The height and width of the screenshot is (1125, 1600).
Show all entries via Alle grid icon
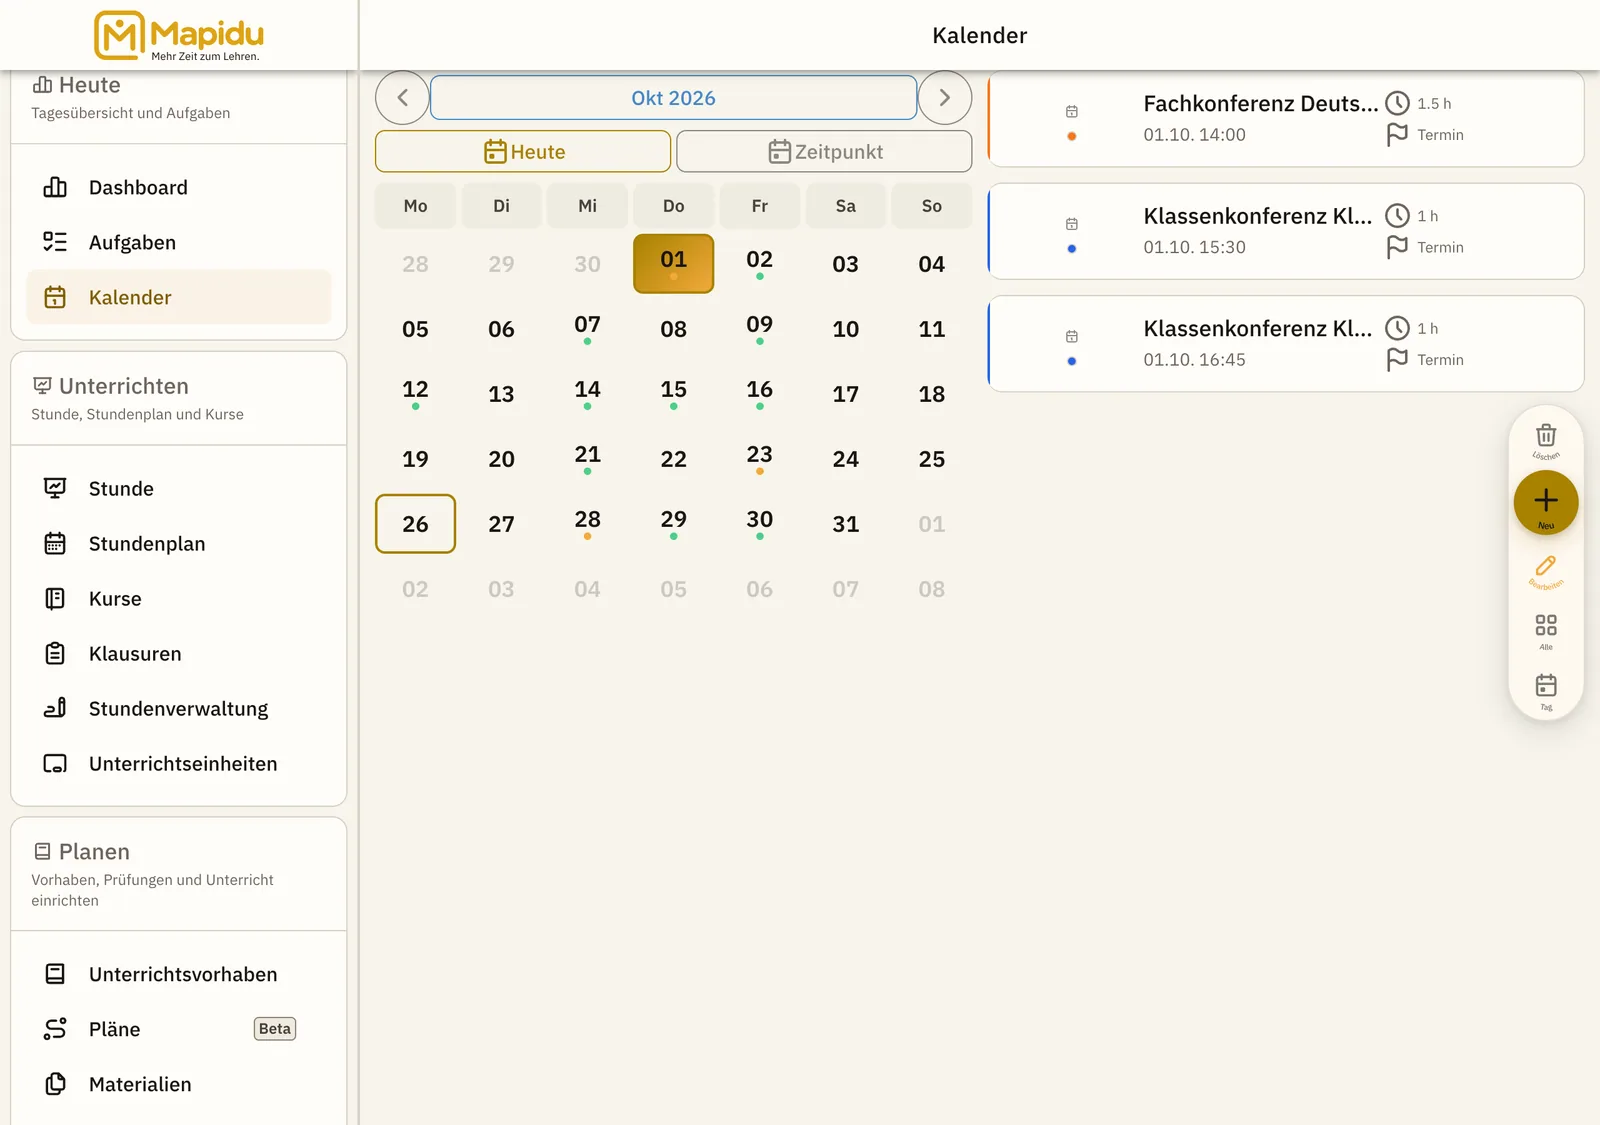1546,631
